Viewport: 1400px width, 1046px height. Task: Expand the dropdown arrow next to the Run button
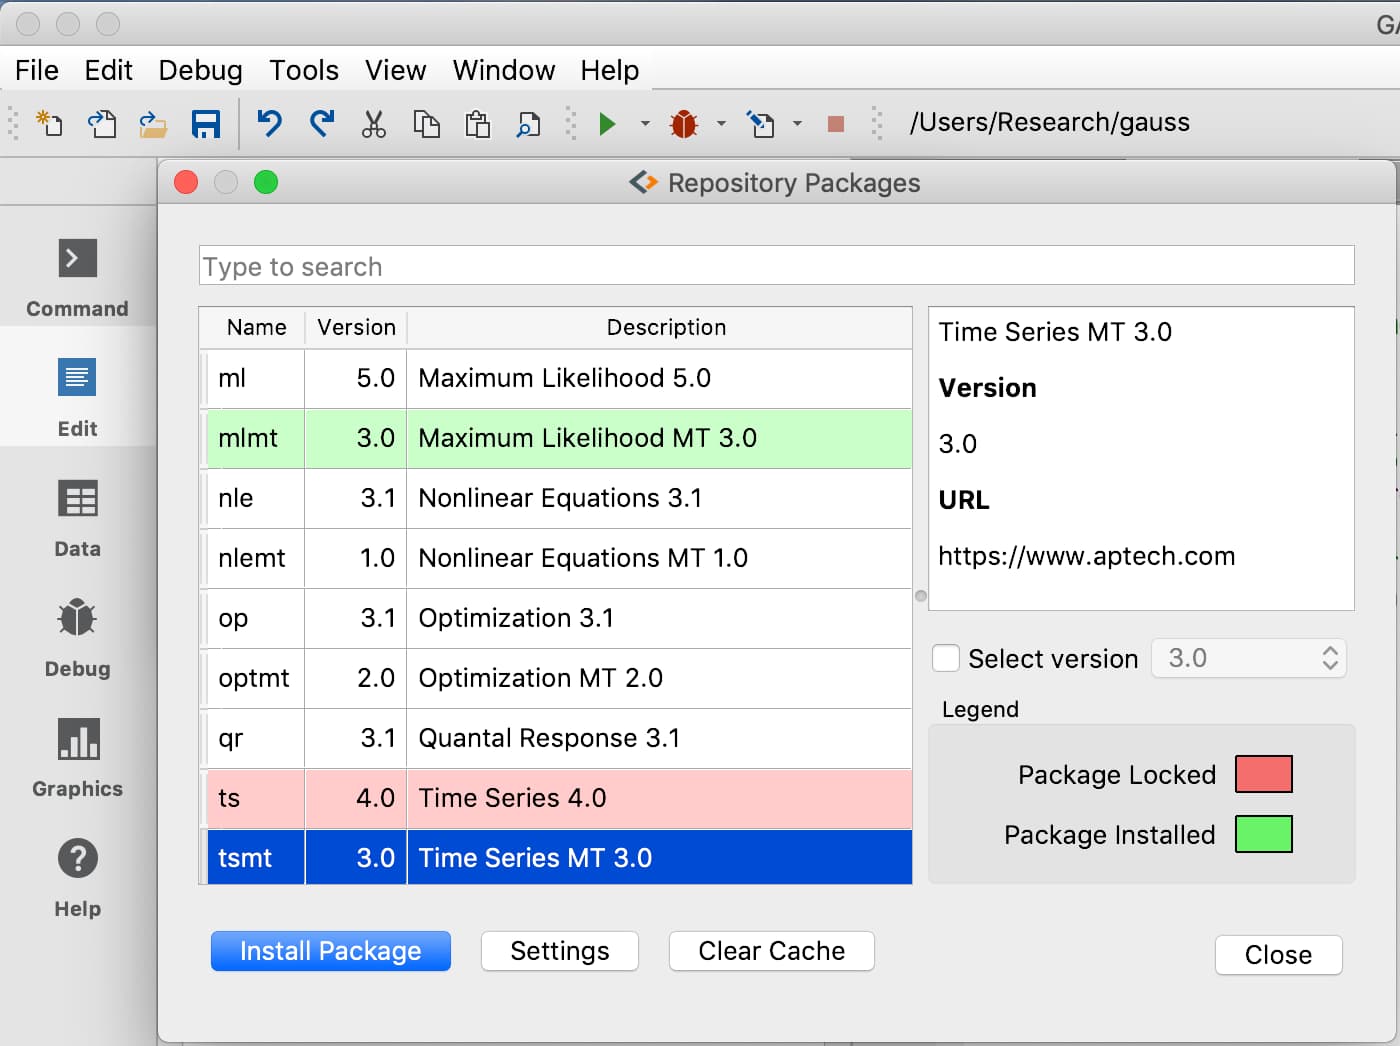click(645, 124)
